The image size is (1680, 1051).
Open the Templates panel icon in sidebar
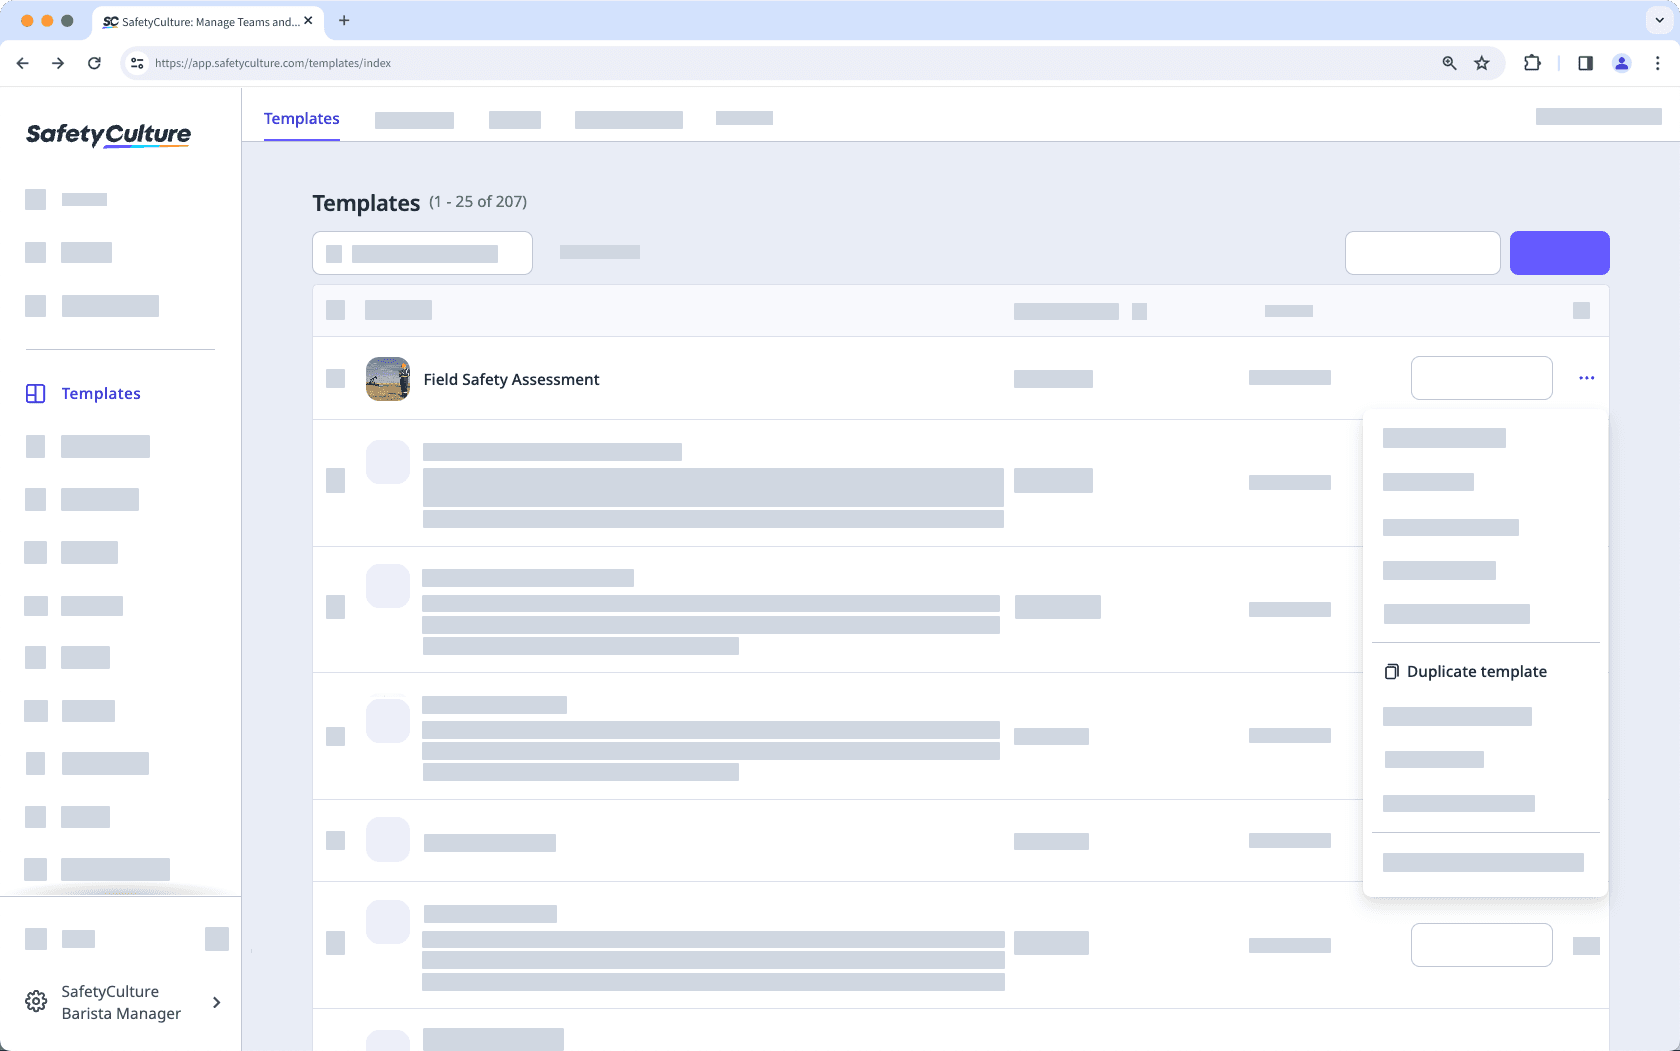(36, 393)
